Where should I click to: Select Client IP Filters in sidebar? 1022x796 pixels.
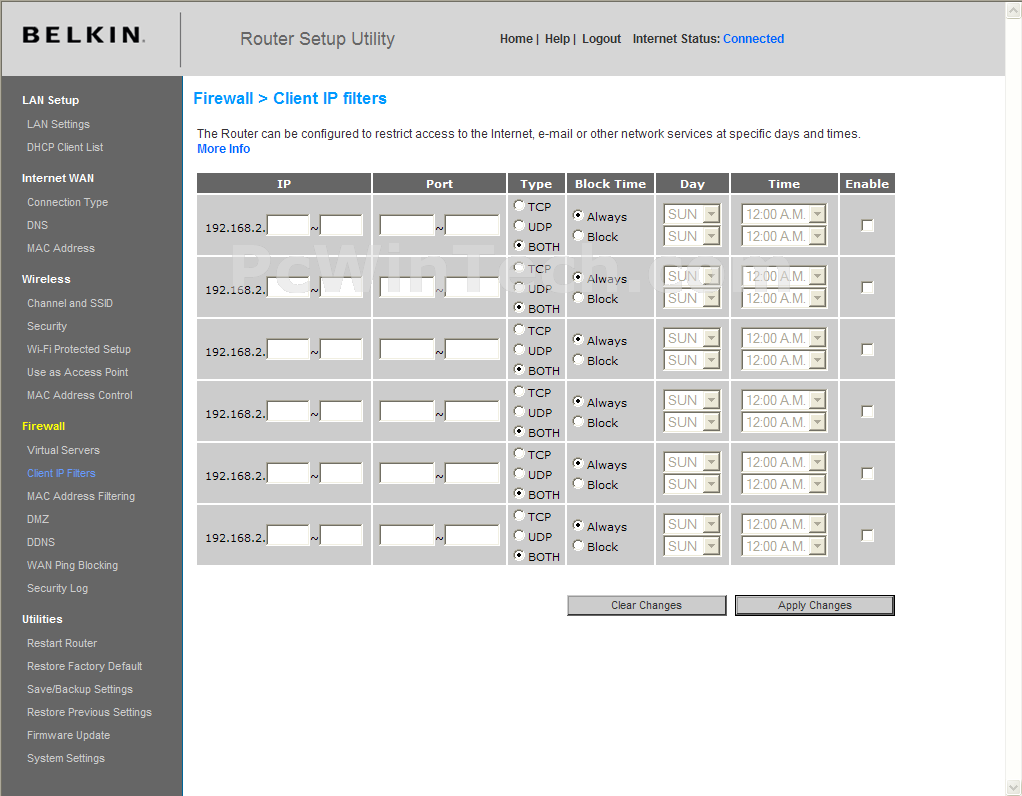point(61,473)
